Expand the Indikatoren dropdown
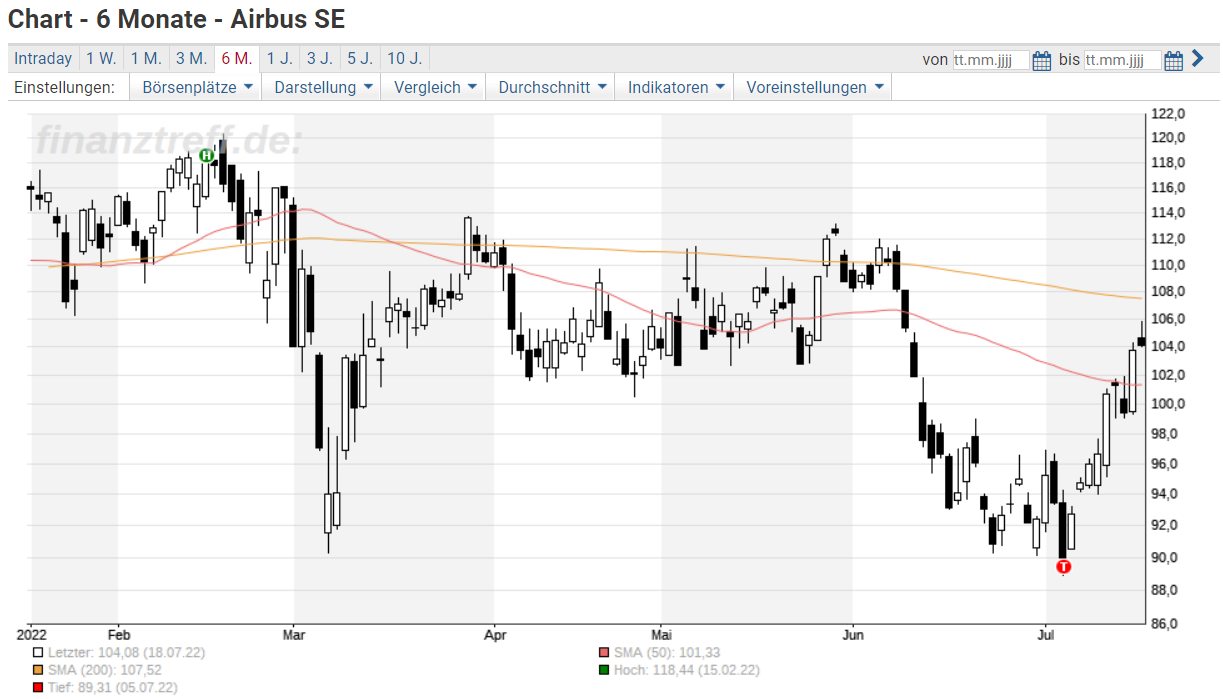This screenshot has width=1223, height=699. [675, 87]
